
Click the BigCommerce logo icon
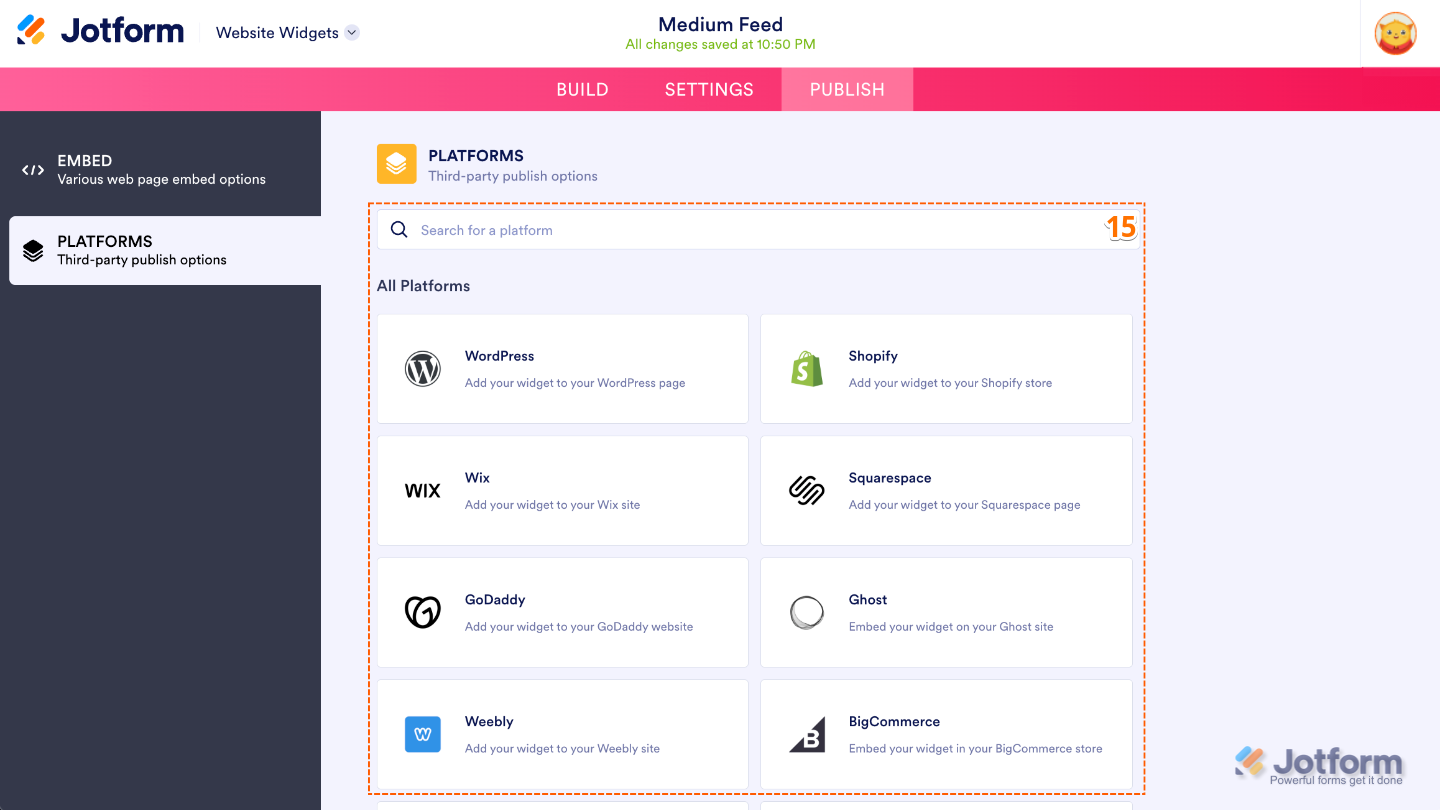coord(807,735)
